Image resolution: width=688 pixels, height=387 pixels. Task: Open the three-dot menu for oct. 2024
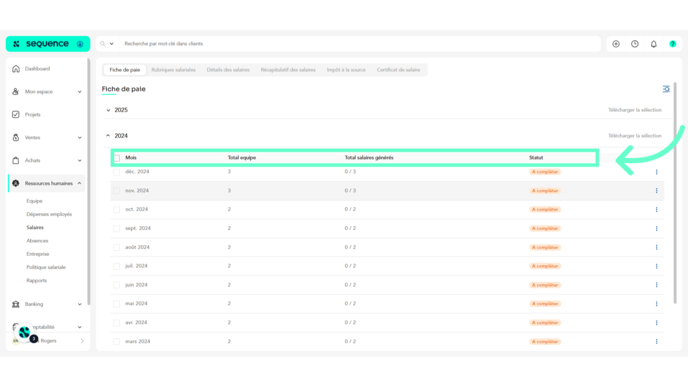click(656, 210)
